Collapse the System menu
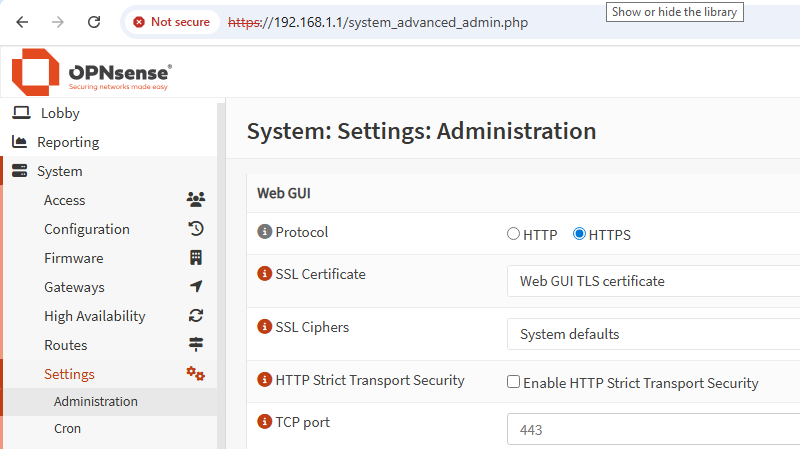 point(60,171)
